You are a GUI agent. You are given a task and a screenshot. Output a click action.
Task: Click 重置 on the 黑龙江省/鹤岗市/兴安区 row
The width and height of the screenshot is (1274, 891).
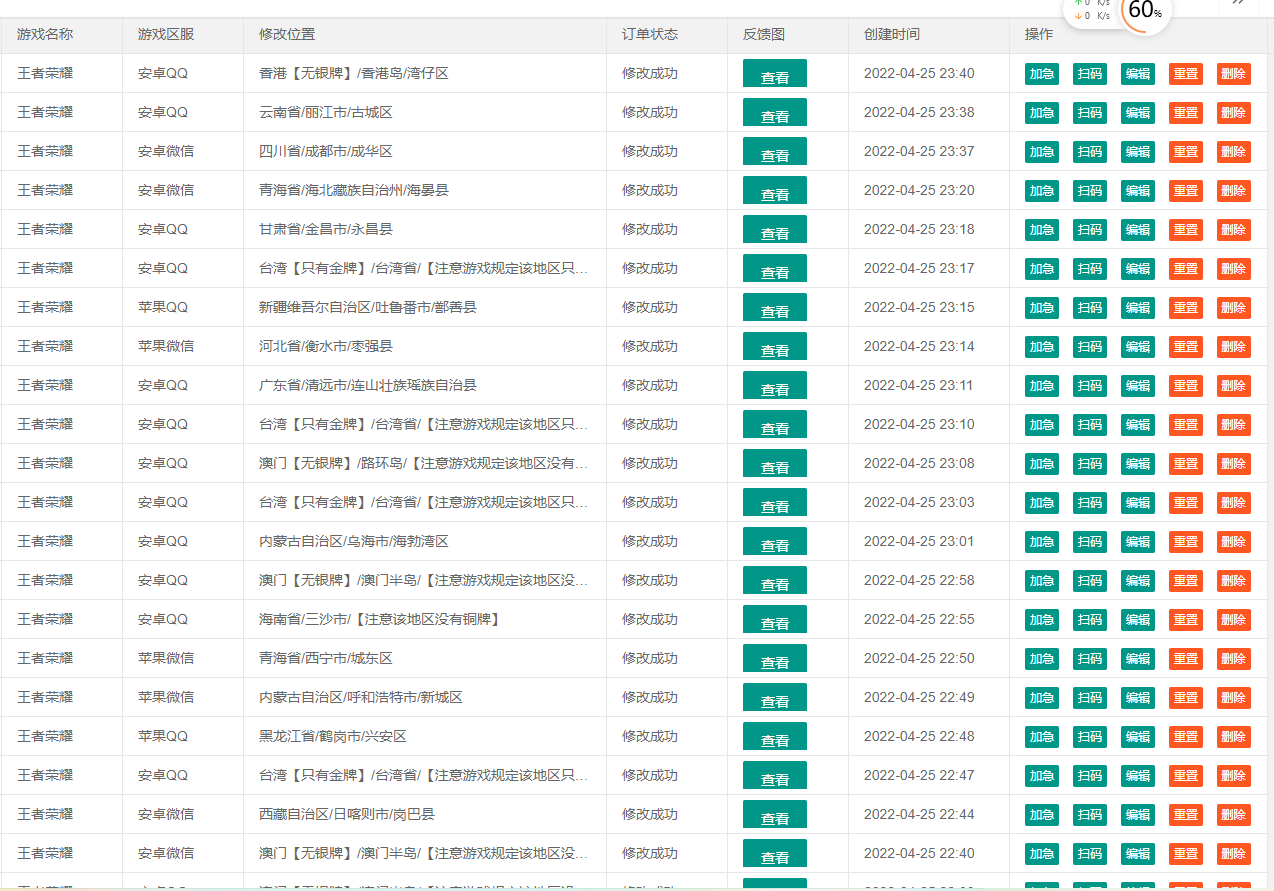pos(1185,737)
